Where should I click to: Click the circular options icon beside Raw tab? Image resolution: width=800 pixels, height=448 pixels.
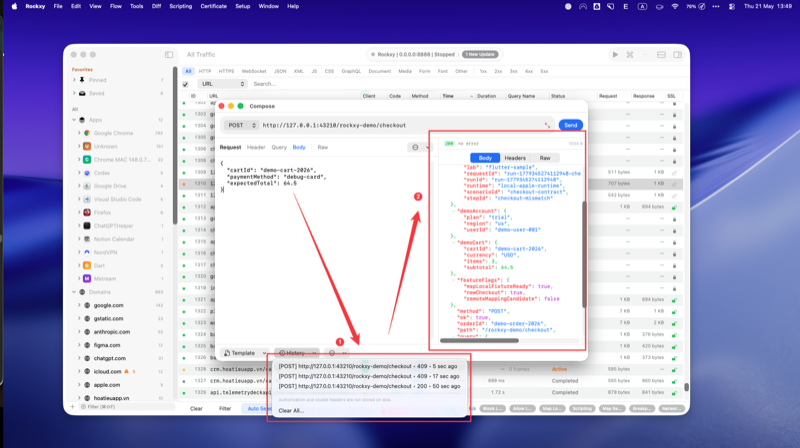(x=415, y=147)
